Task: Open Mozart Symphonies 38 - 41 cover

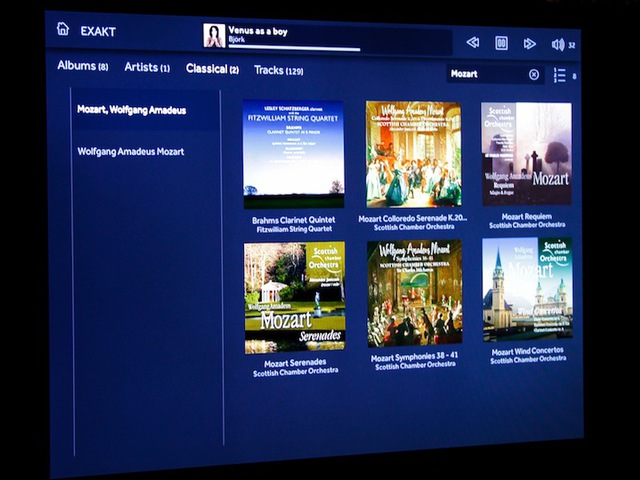Action: pos(415,293)
